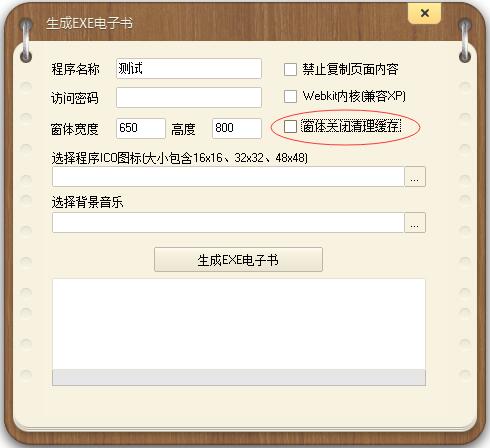Viewport: 490px width, 448px height.
Task: Close the 生成EXE电子书 dialog window
Action: point(424,13)
